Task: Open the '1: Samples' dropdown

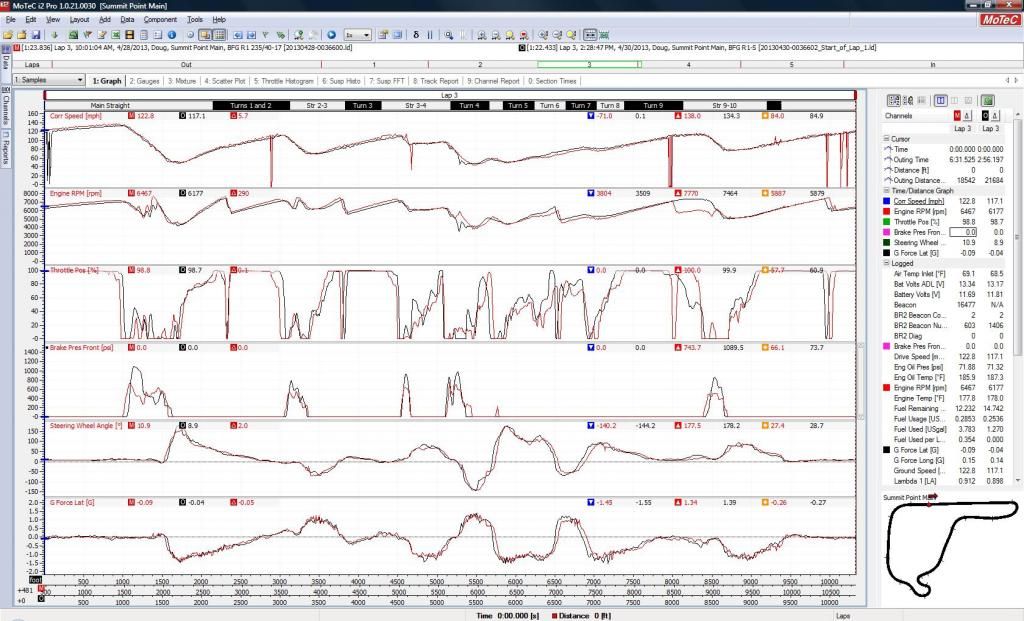Action: [49, 80]
